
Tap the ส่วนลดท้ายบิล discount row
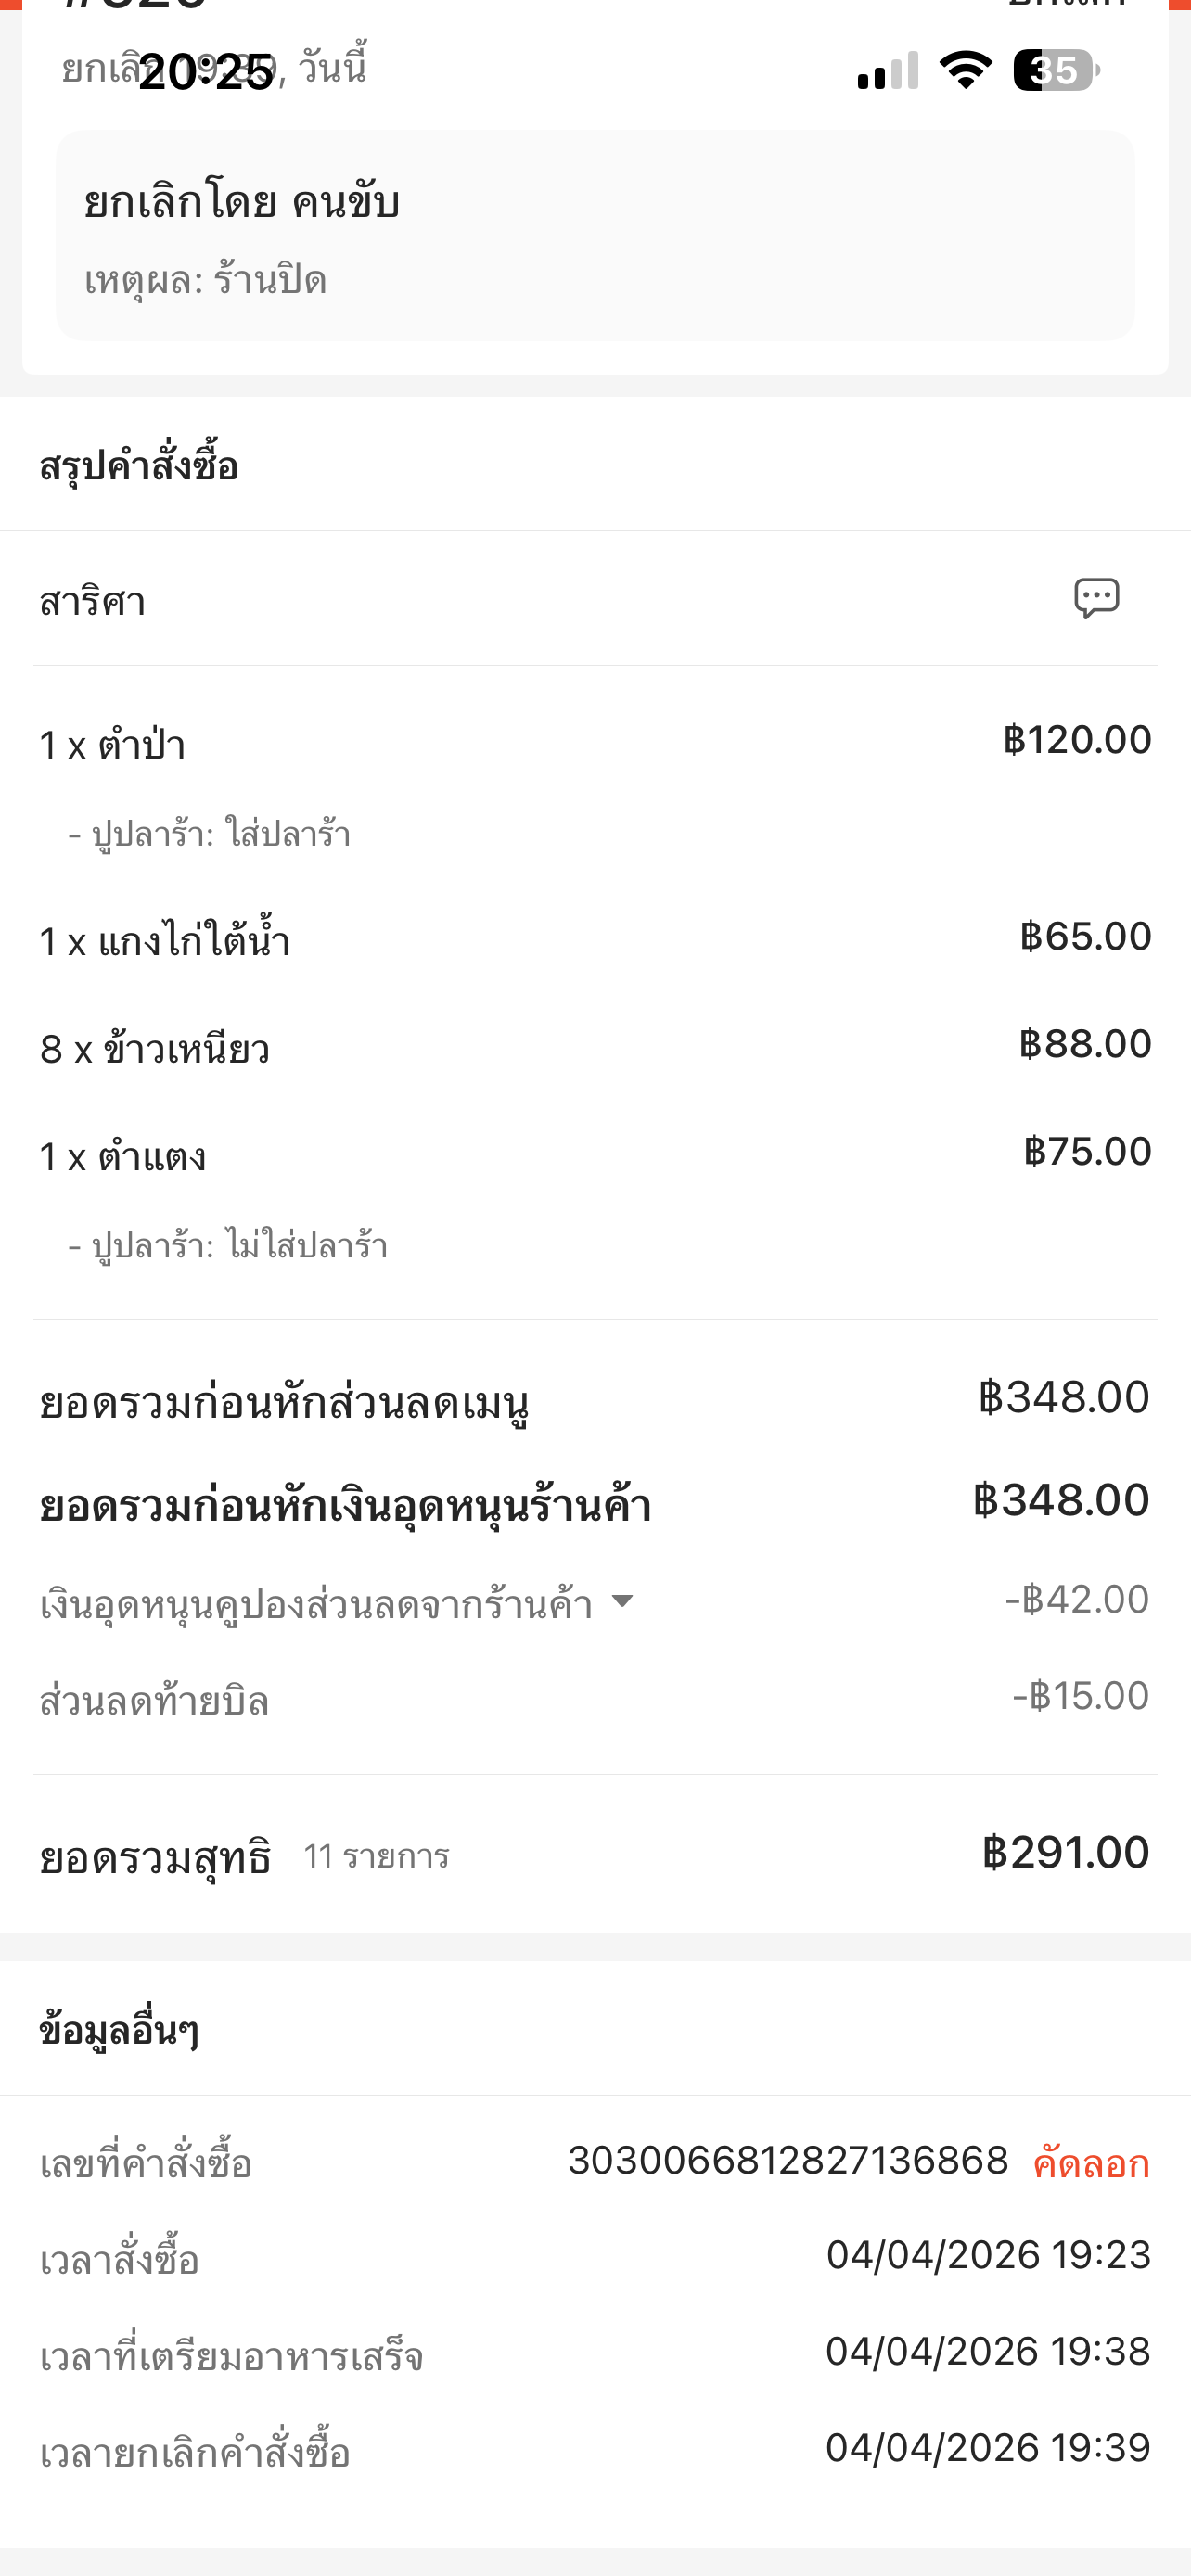click(x=155, y=1701)
